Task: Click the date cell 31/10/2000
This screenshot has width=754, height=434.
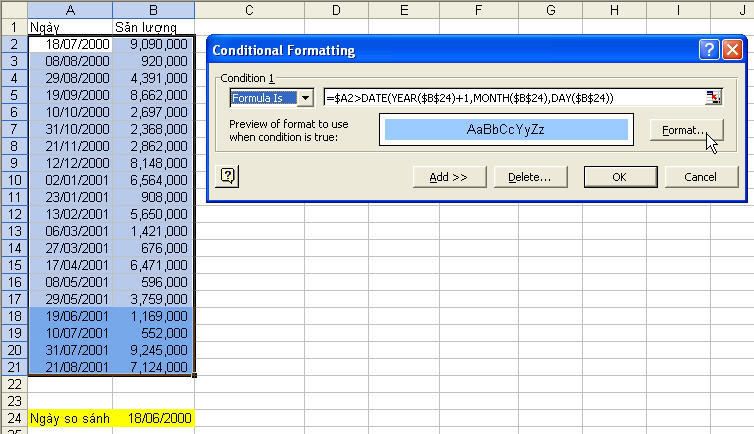Action: 70,129
